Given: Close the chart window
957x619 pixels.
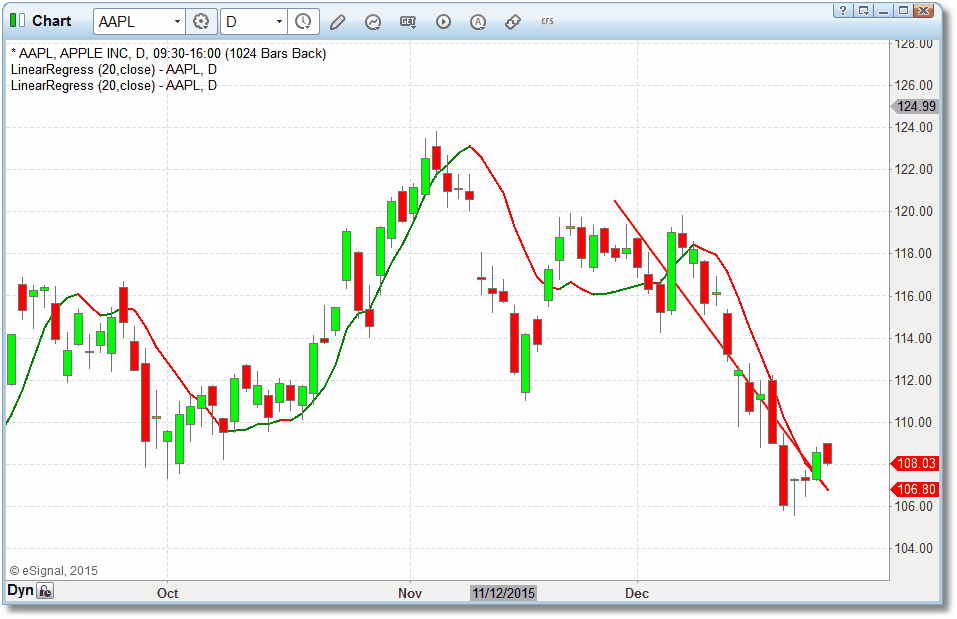Looking at the screenshot, I should click(924, 10).
